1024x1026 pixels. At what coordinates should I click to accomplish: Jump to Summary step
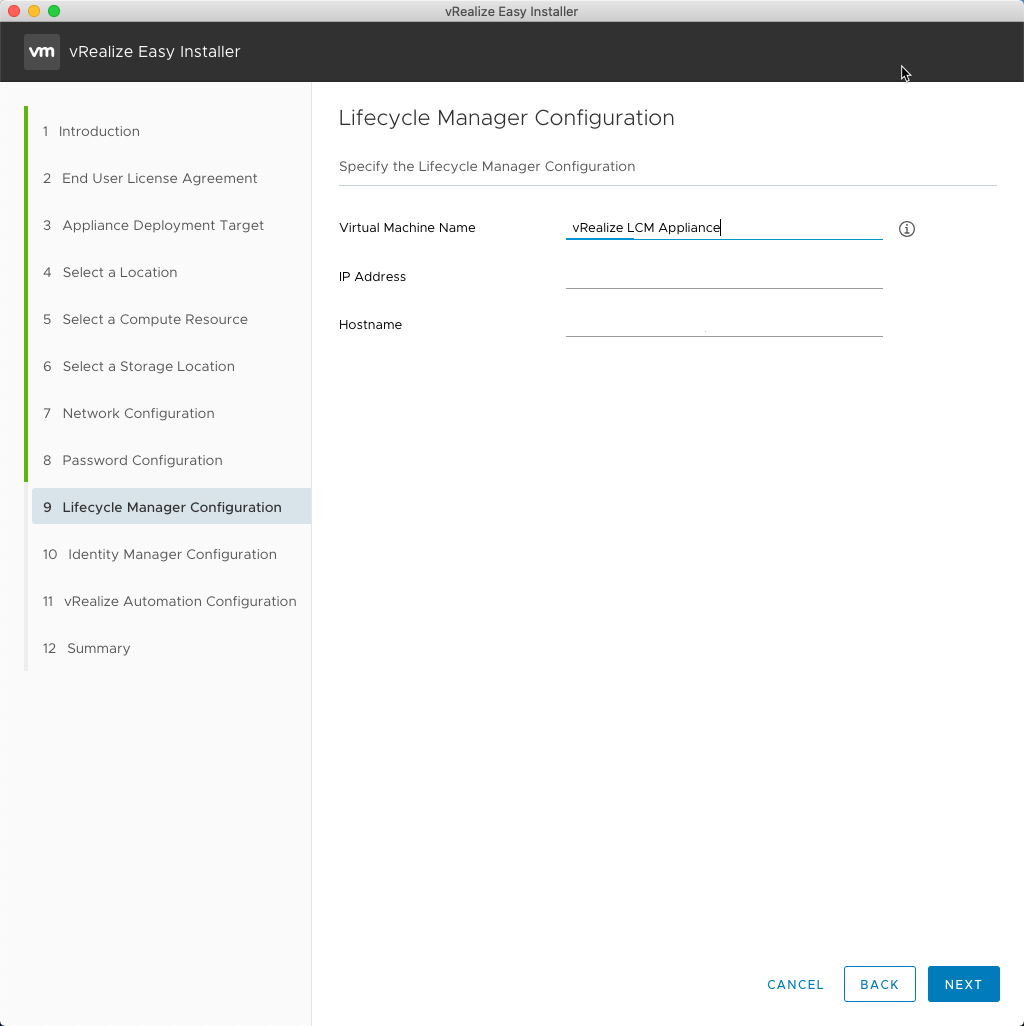click(x=98, y=648)
